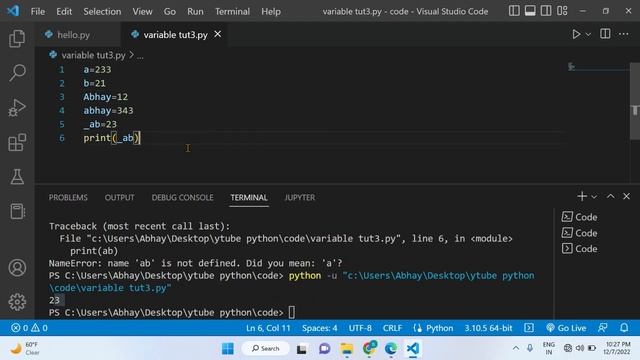This screenshot has width=640, height=360.
Task: Open Run and Debug view
Action: (17, 108)
